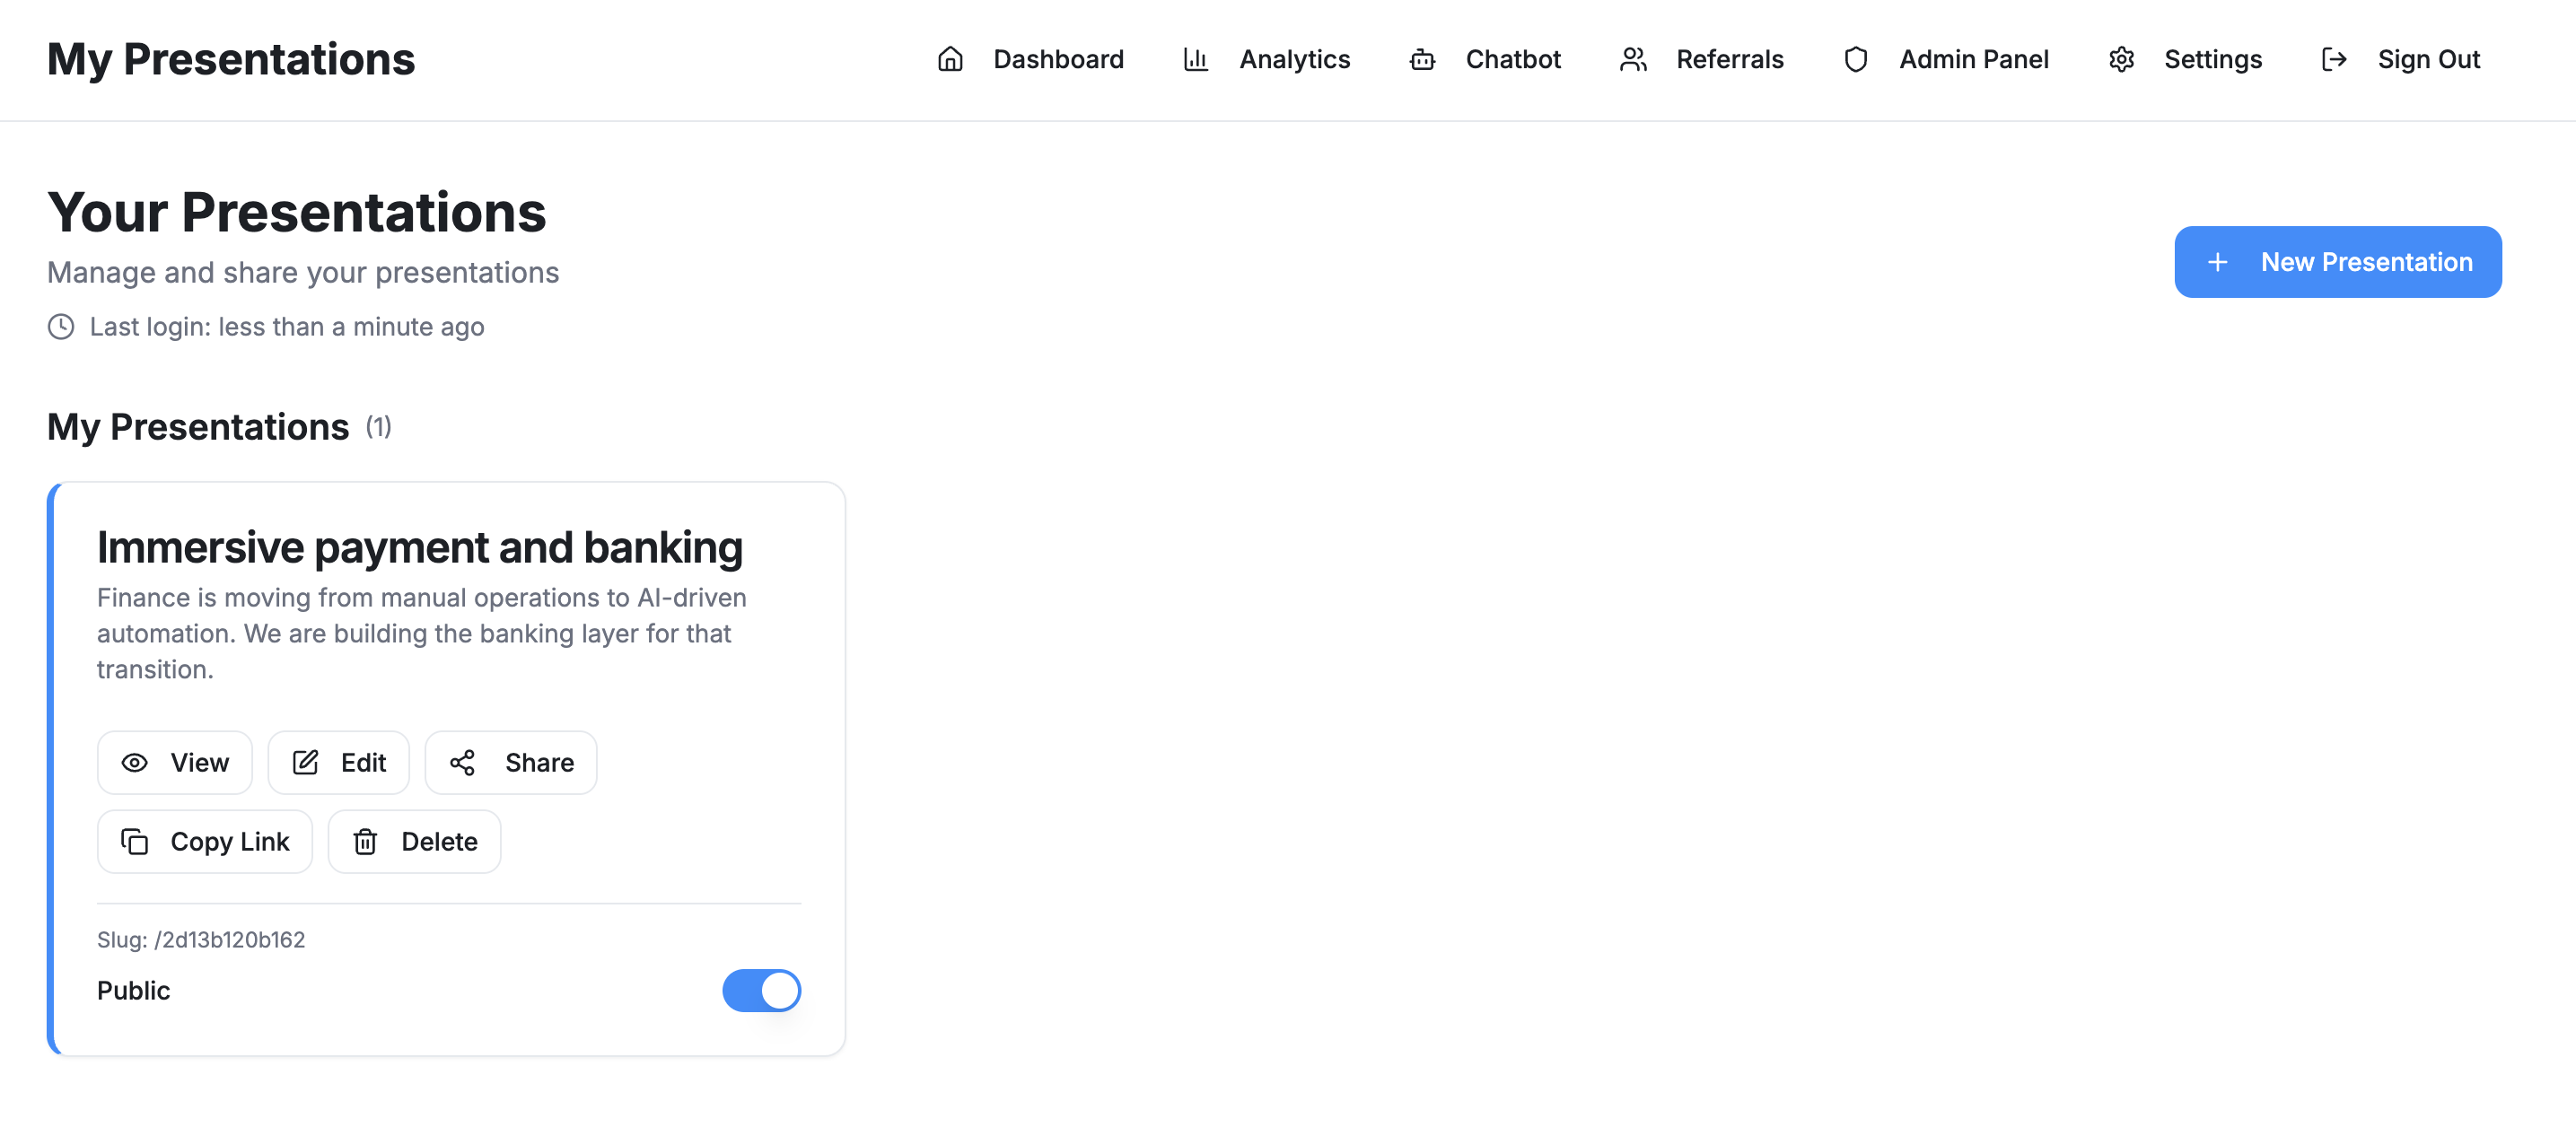Click the Settings gear icon
This screenshot has width=2576, height=1127.
click(x=2121, y=60)
